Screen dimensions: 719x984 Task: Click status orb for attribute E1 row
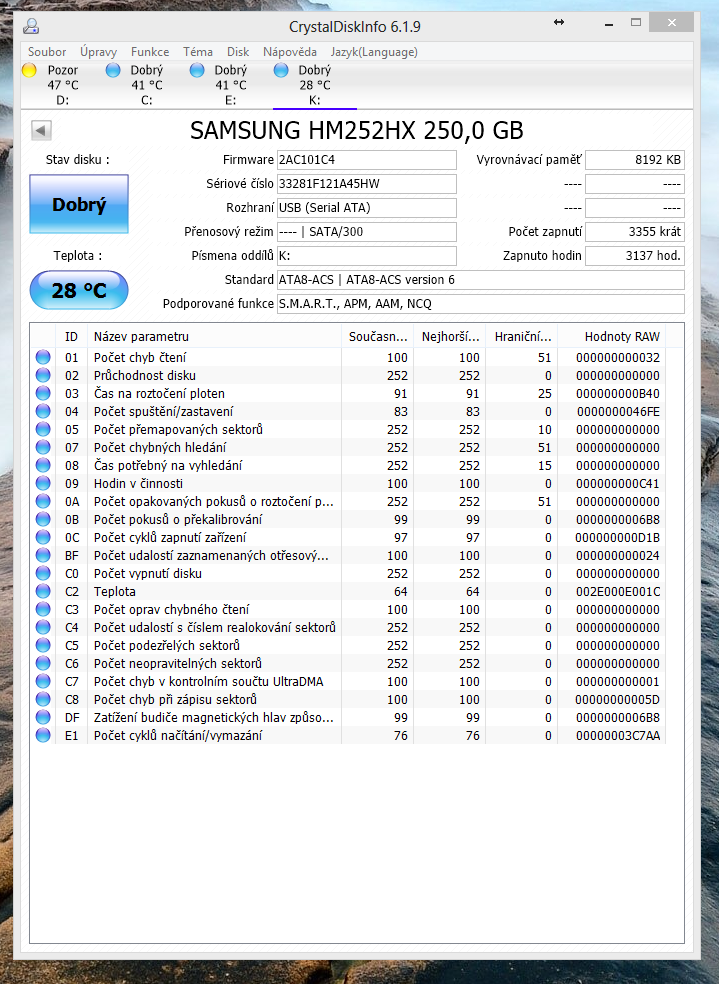tap(43, 735)
